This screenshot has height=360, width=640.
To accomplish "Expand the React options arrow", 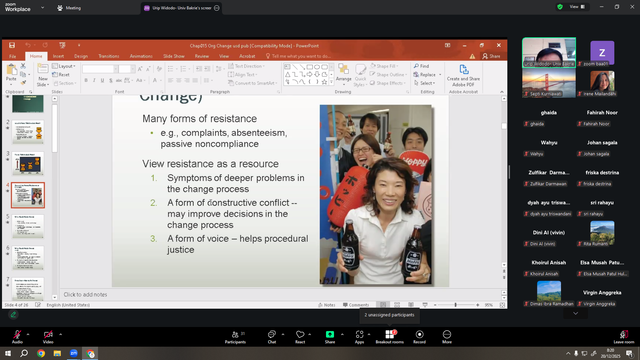I will (310, 334).
